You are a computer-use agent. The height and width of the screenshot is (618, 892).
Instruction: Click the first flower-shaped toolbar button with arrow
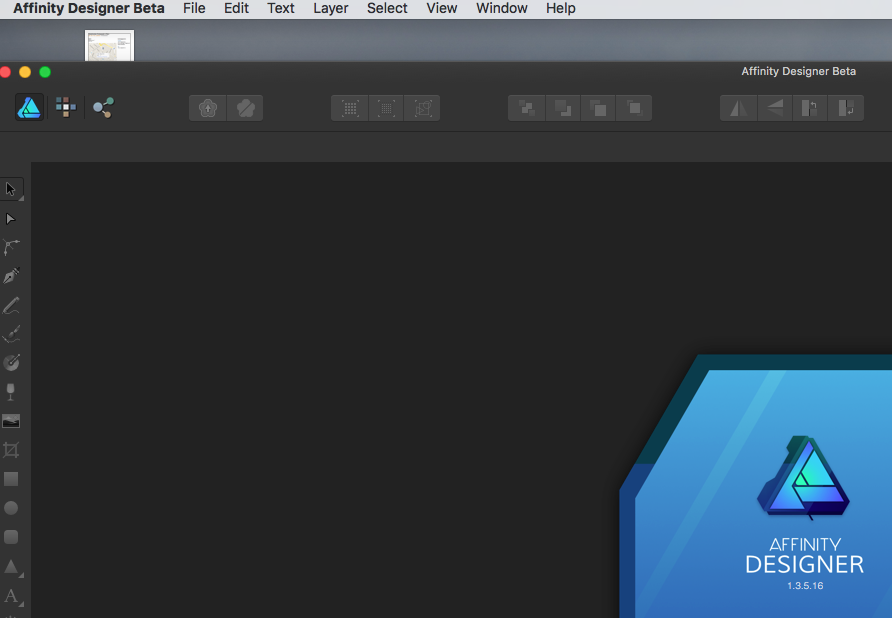[x=208, y=108]
